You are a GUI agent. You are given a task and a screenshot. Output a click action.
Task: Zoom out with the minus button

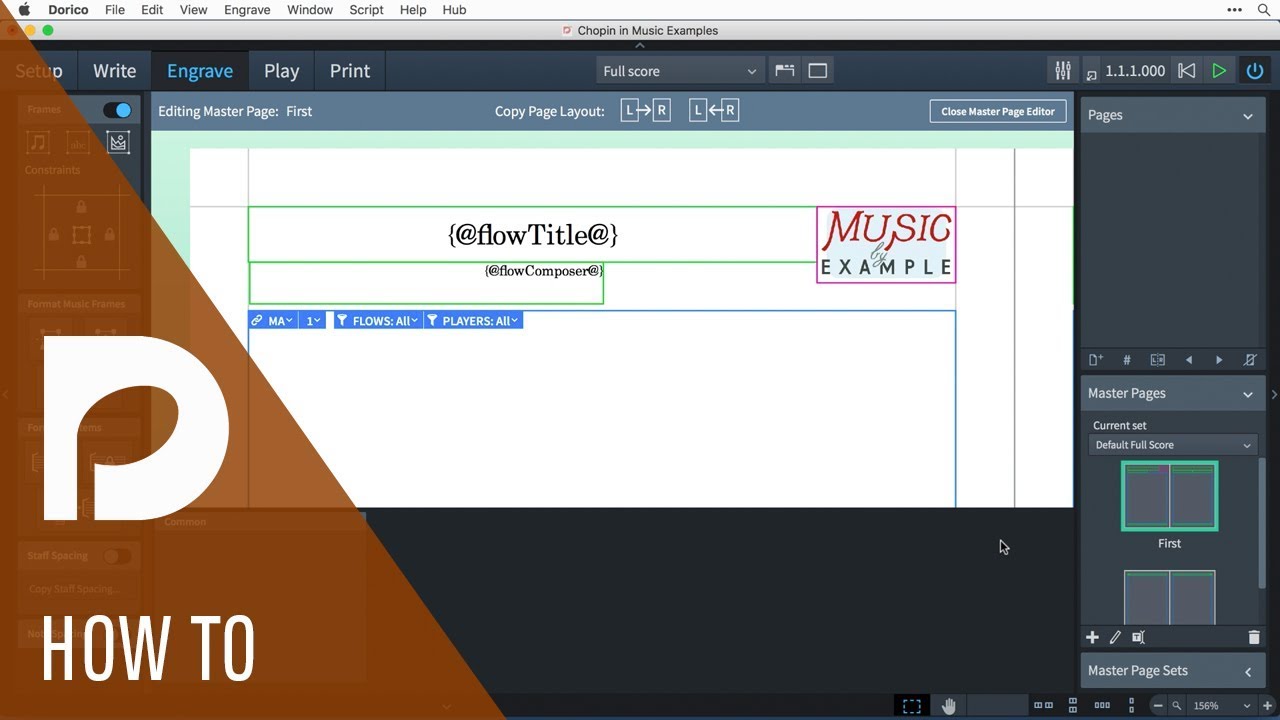pos(1158,706)
